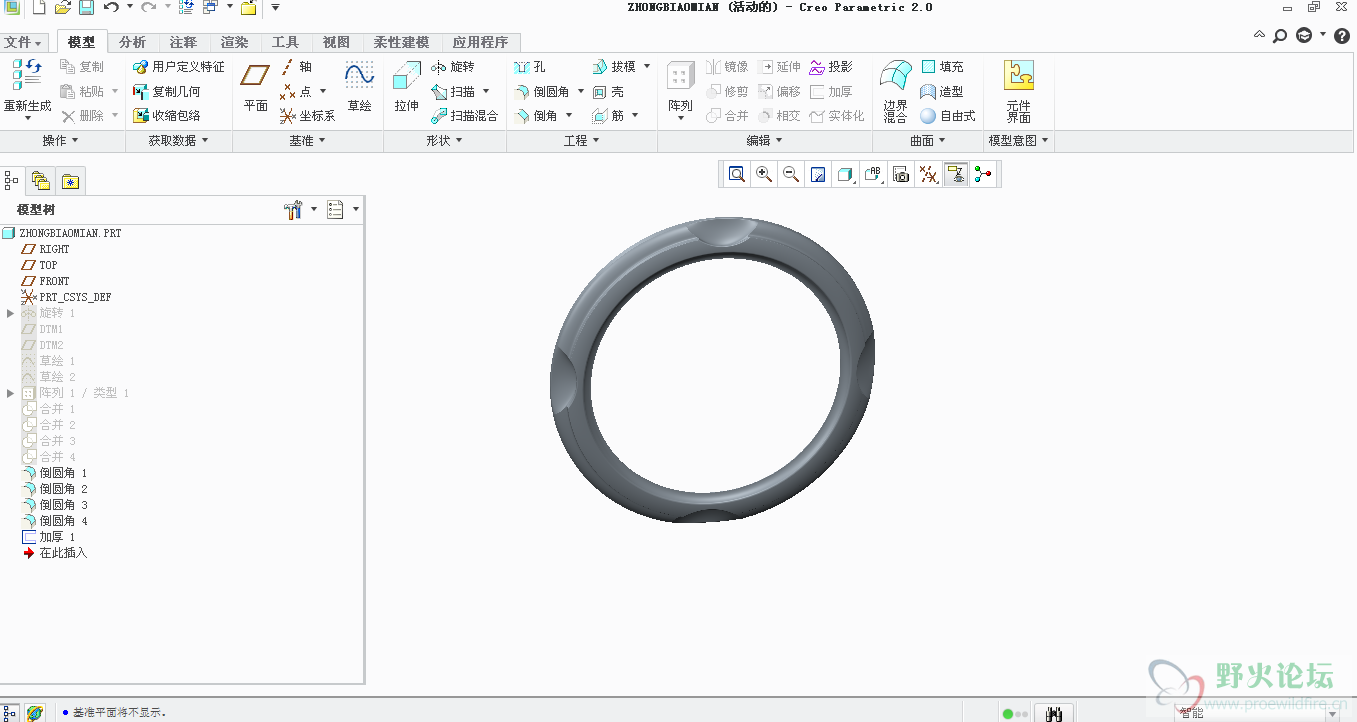The height and width of the screenshot is (722, 1357).
Task: Expand the 阵列 1 / 类型 1 tree node
Action: tap(11, 393)
